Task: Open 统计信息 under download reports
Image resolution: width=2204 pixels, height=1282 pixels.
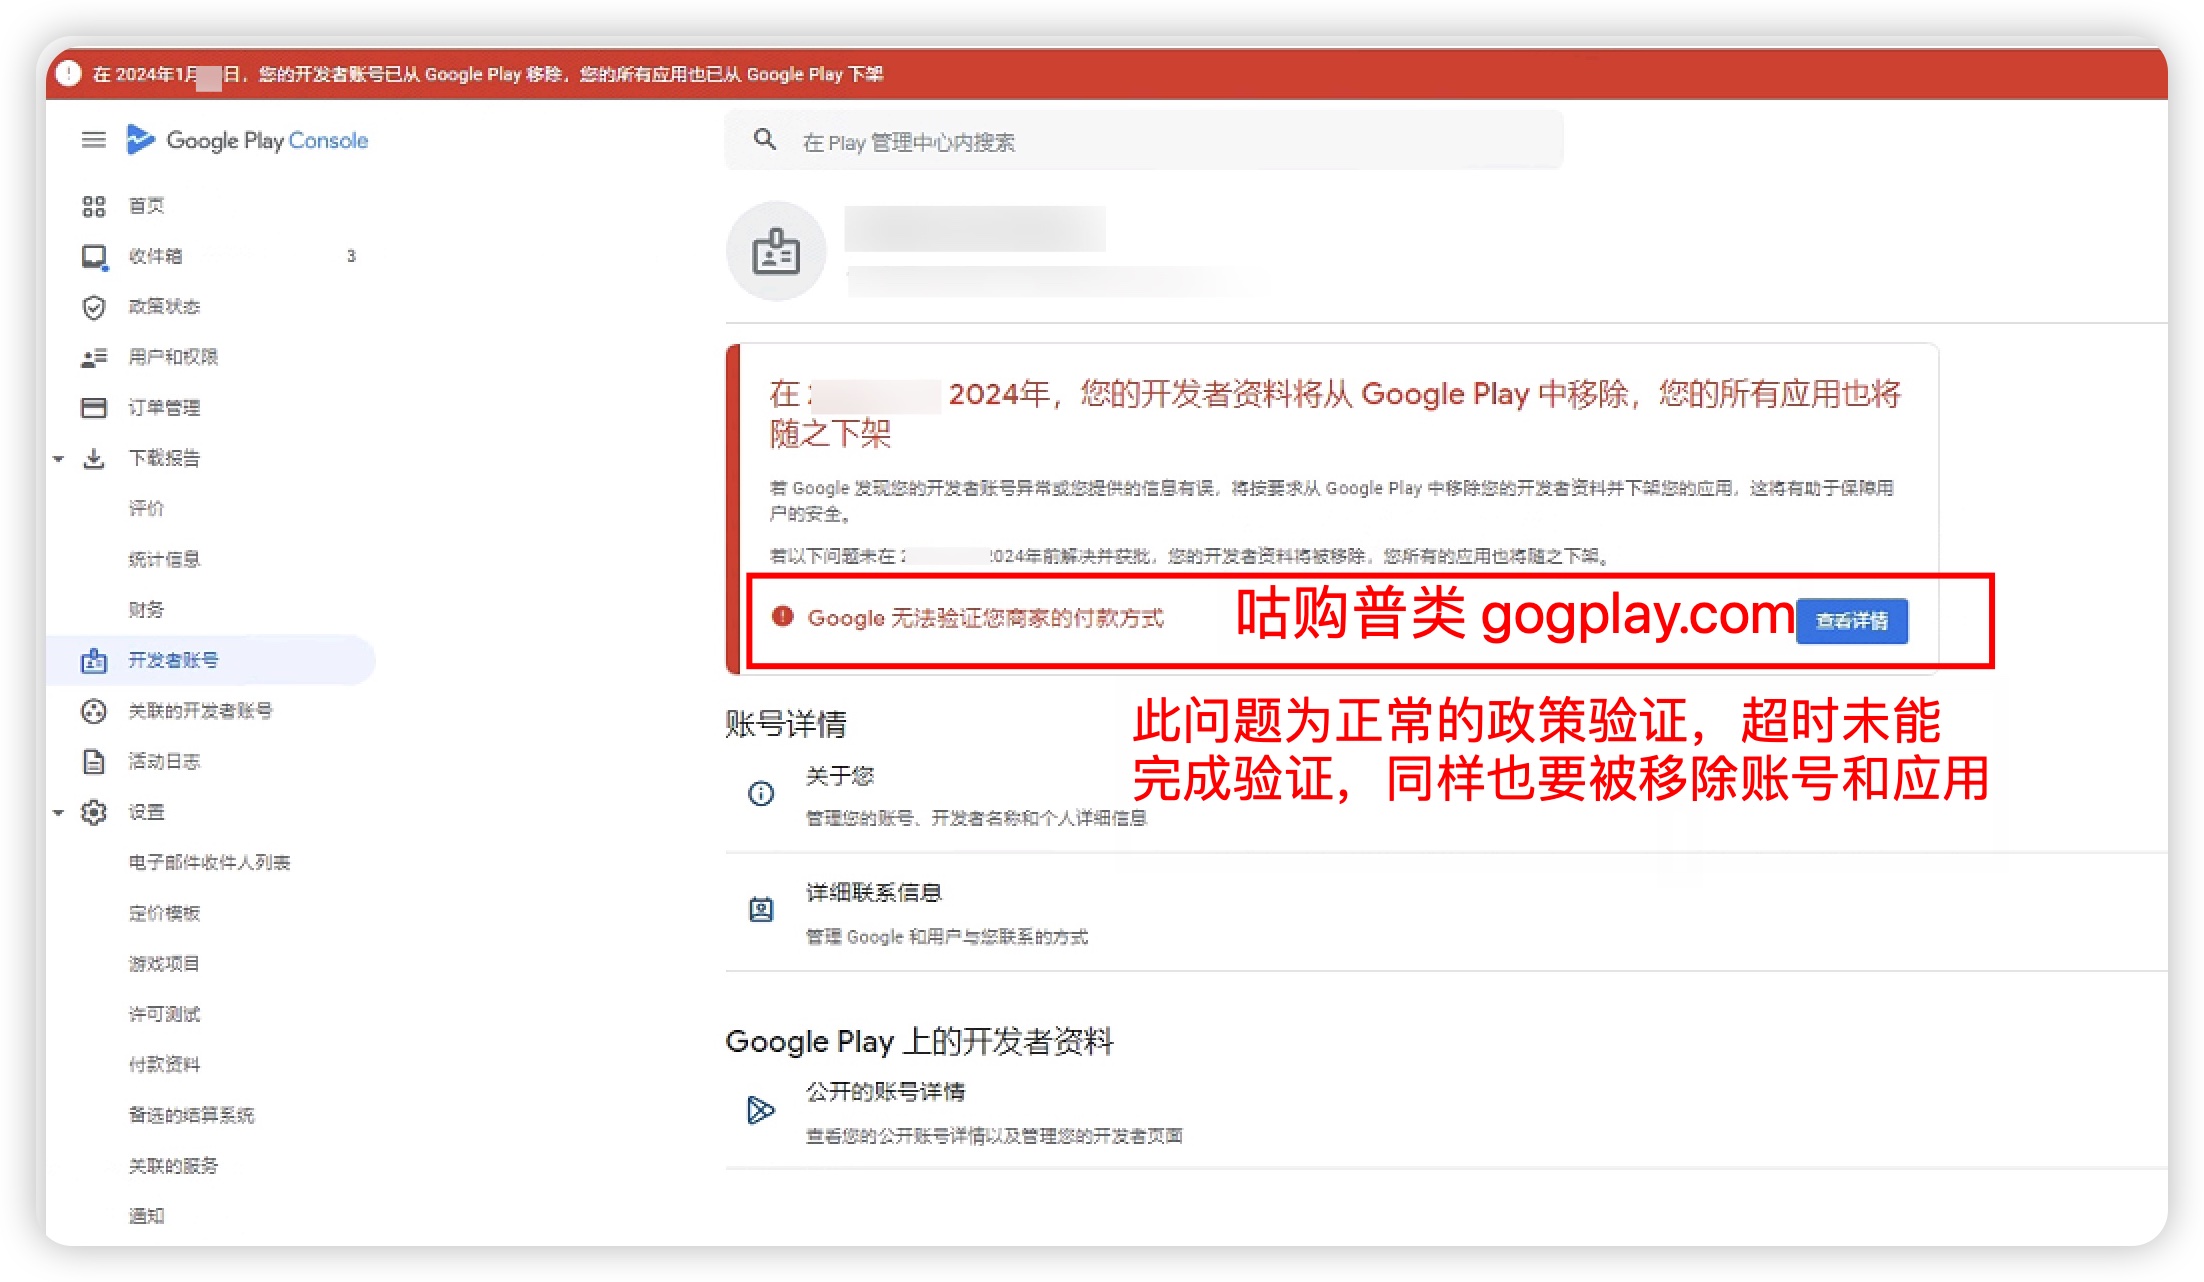Action: [x=164, y=559]
